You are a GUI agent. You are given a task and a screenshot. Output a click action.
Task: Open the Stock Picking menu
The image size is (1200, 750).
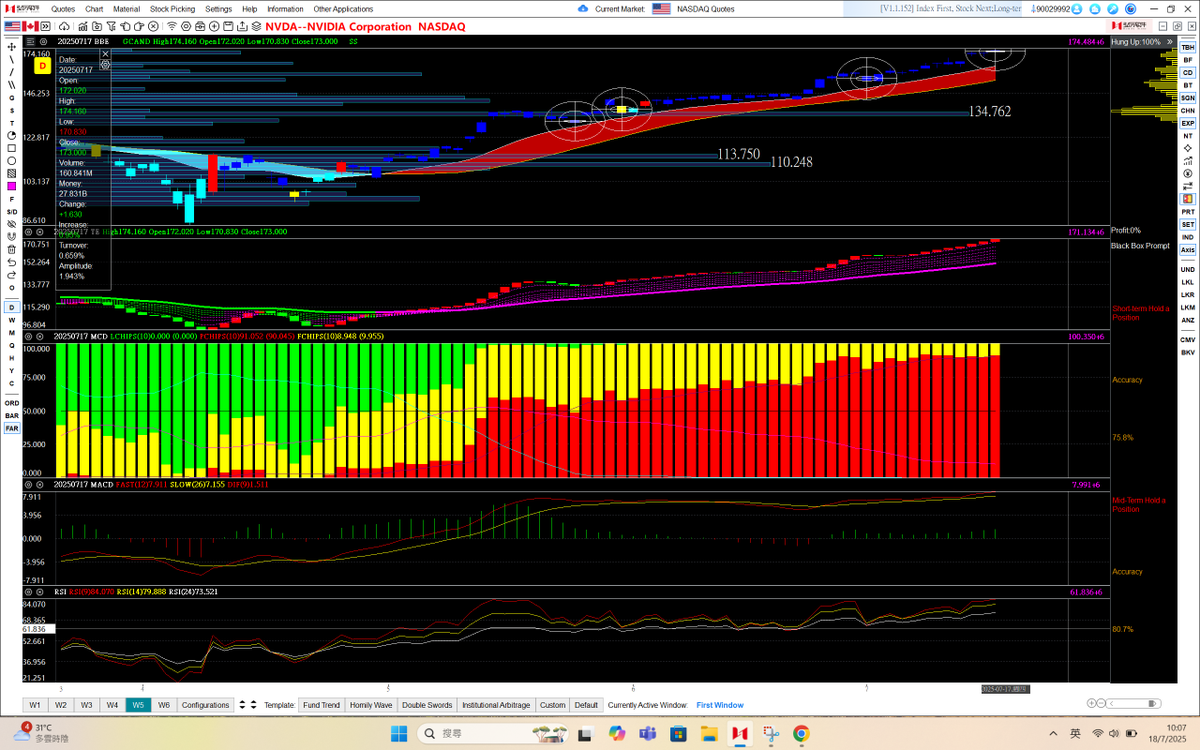[172, 9]
